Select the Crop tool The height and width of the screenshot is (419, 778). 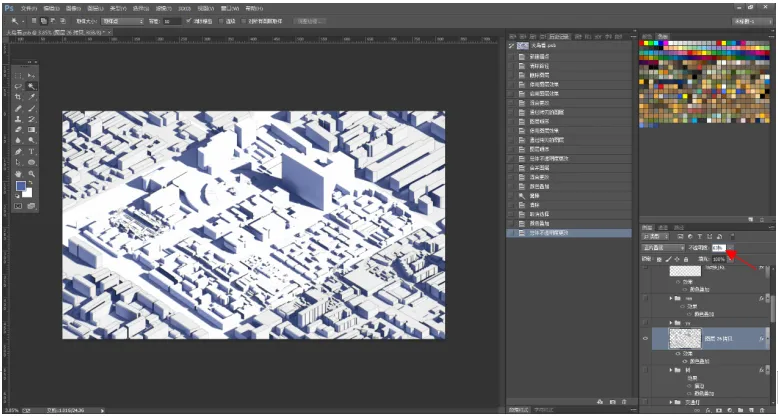click(x=18, y=97)
